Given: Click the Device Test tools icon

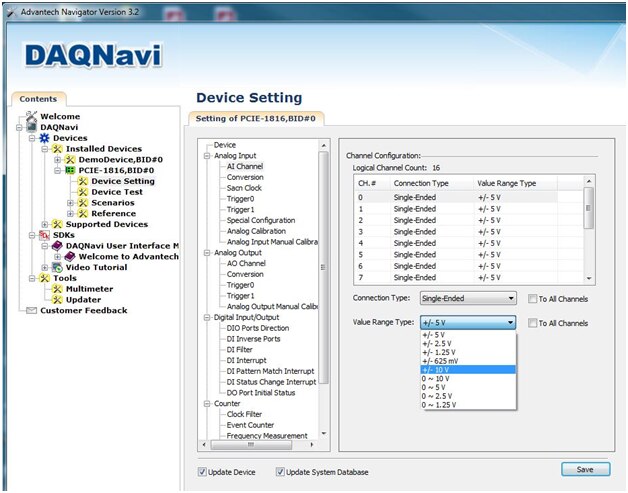Looking at the screenshot, I should 83,192.
